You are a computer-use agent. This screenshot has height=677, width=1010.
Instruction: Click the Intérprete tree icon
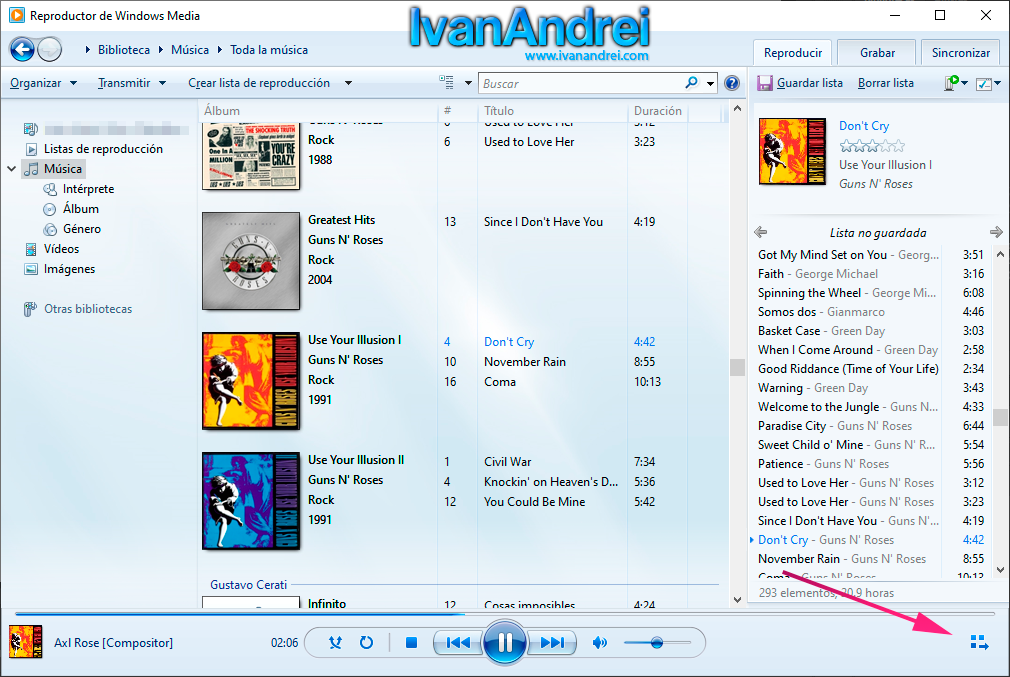[x=50, y=189]
